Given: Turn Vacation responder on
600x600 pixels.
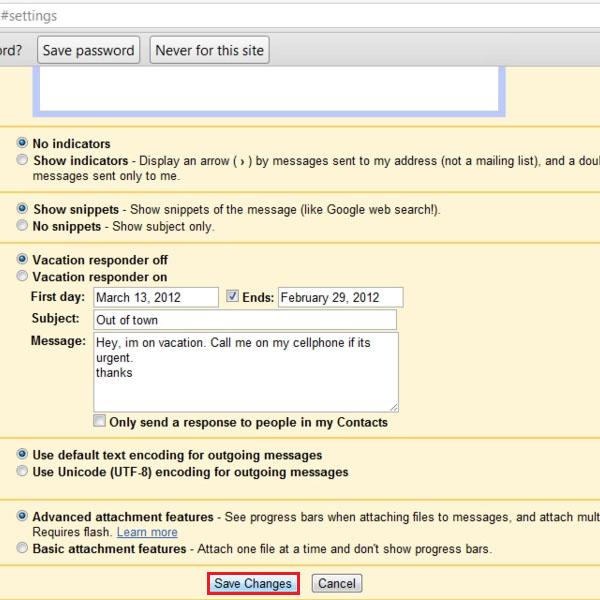Looking at the screenshot, I should (x=22, y=276).
